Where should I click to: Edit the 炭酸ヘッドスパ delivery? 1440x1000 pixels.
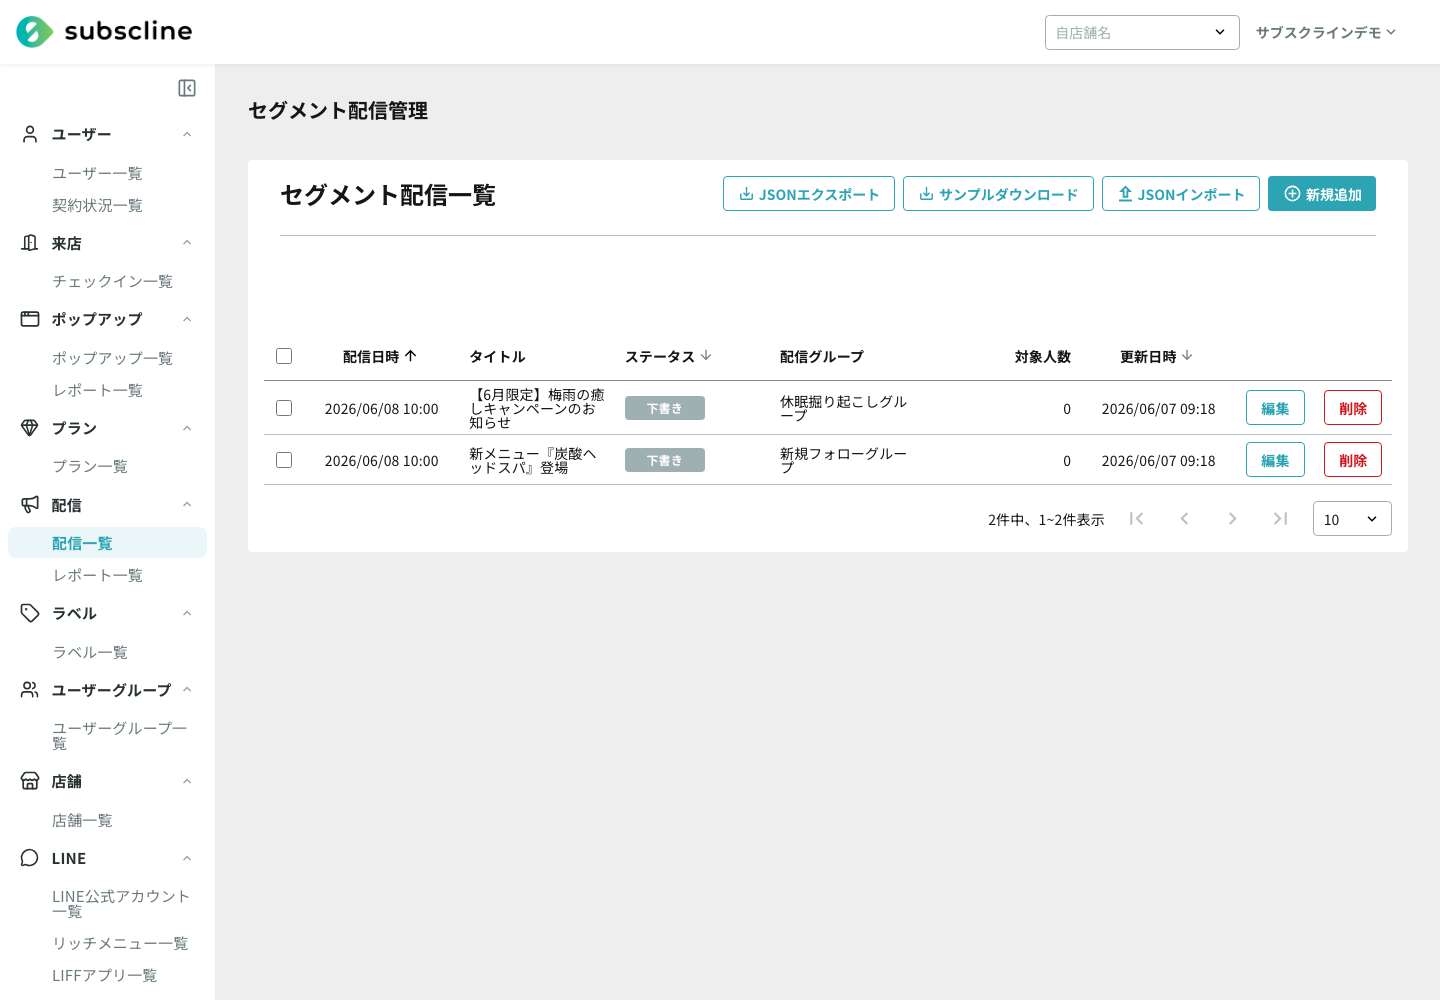tap(1275, 460)
